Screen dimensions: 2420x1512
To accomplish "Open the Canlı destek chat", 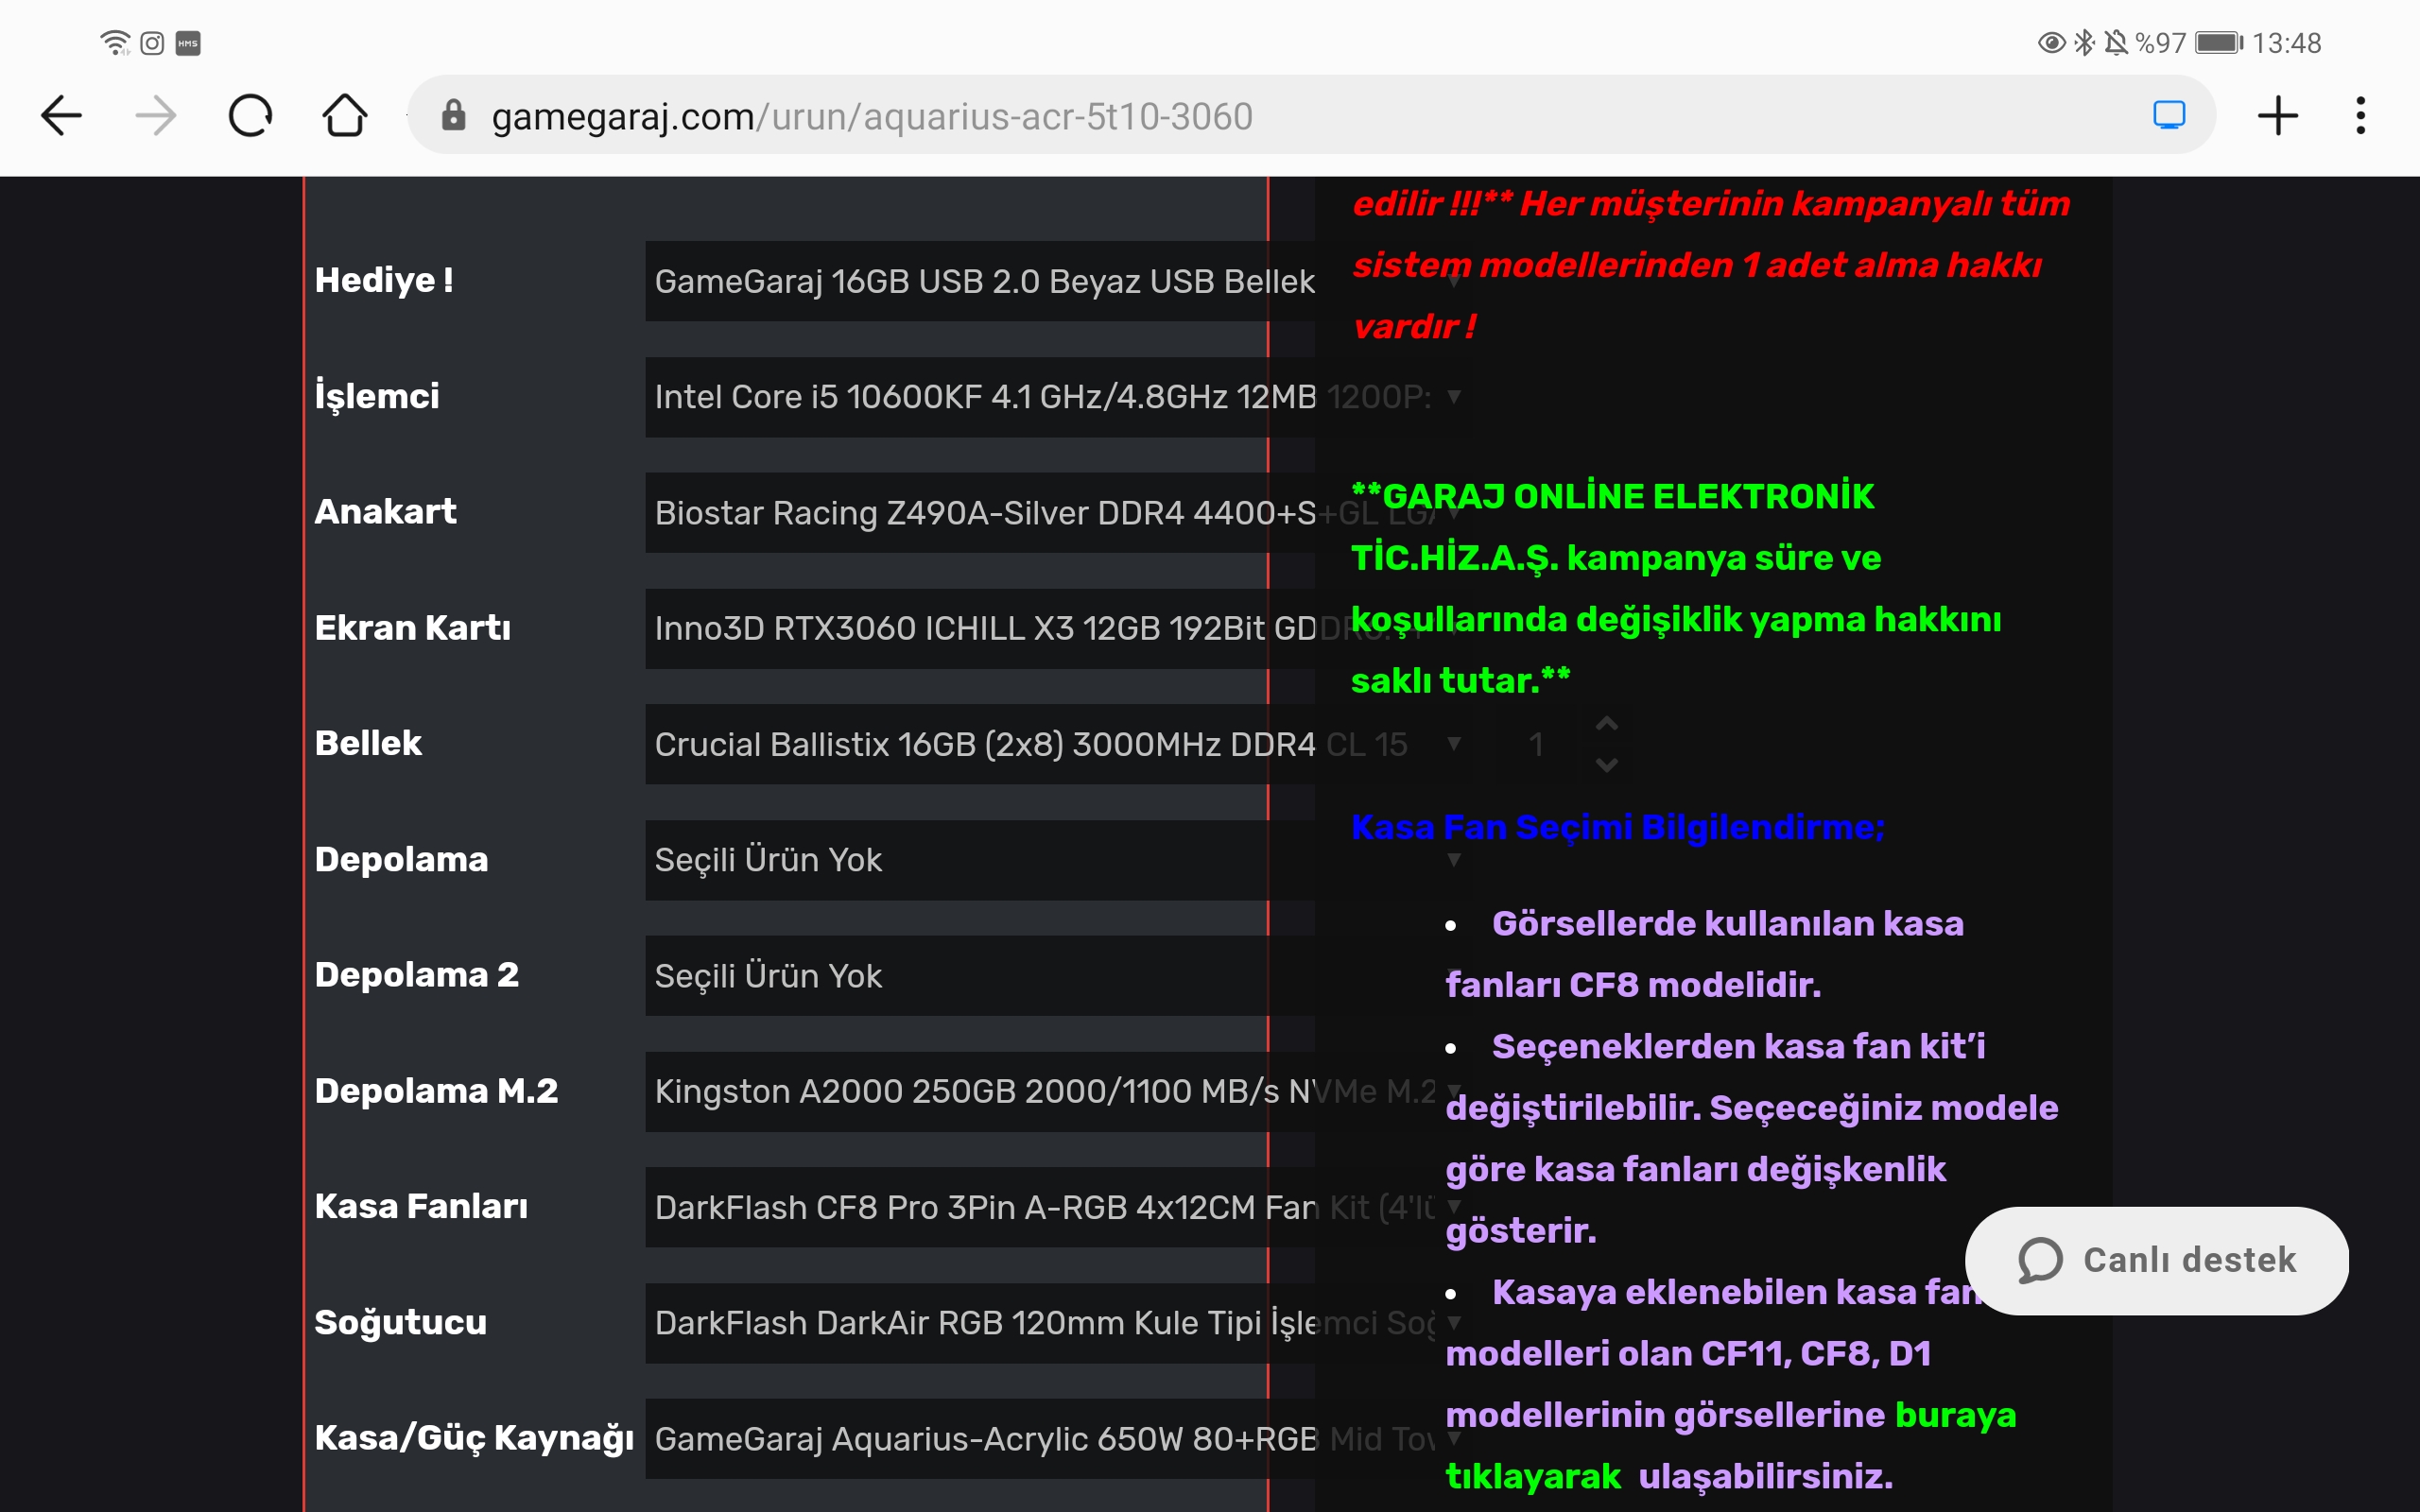I will click(x=2156, y=1260).
